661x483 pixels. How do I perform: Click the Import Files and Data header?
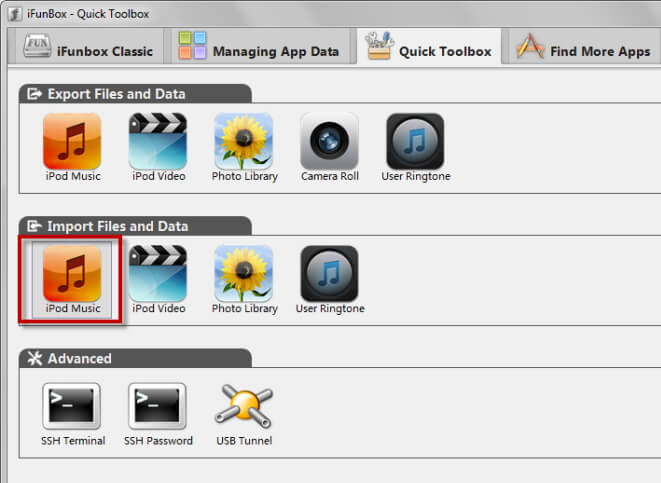coord(135,226)
